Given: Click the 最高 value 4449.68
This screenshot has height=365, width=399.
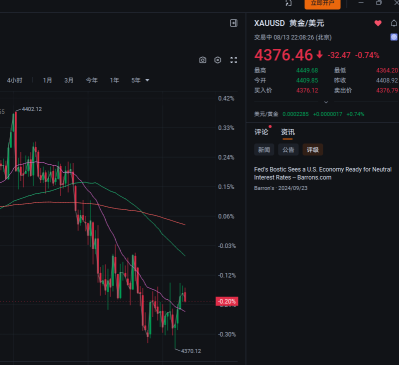Looking at the screenshot, I should click(307, 70).
